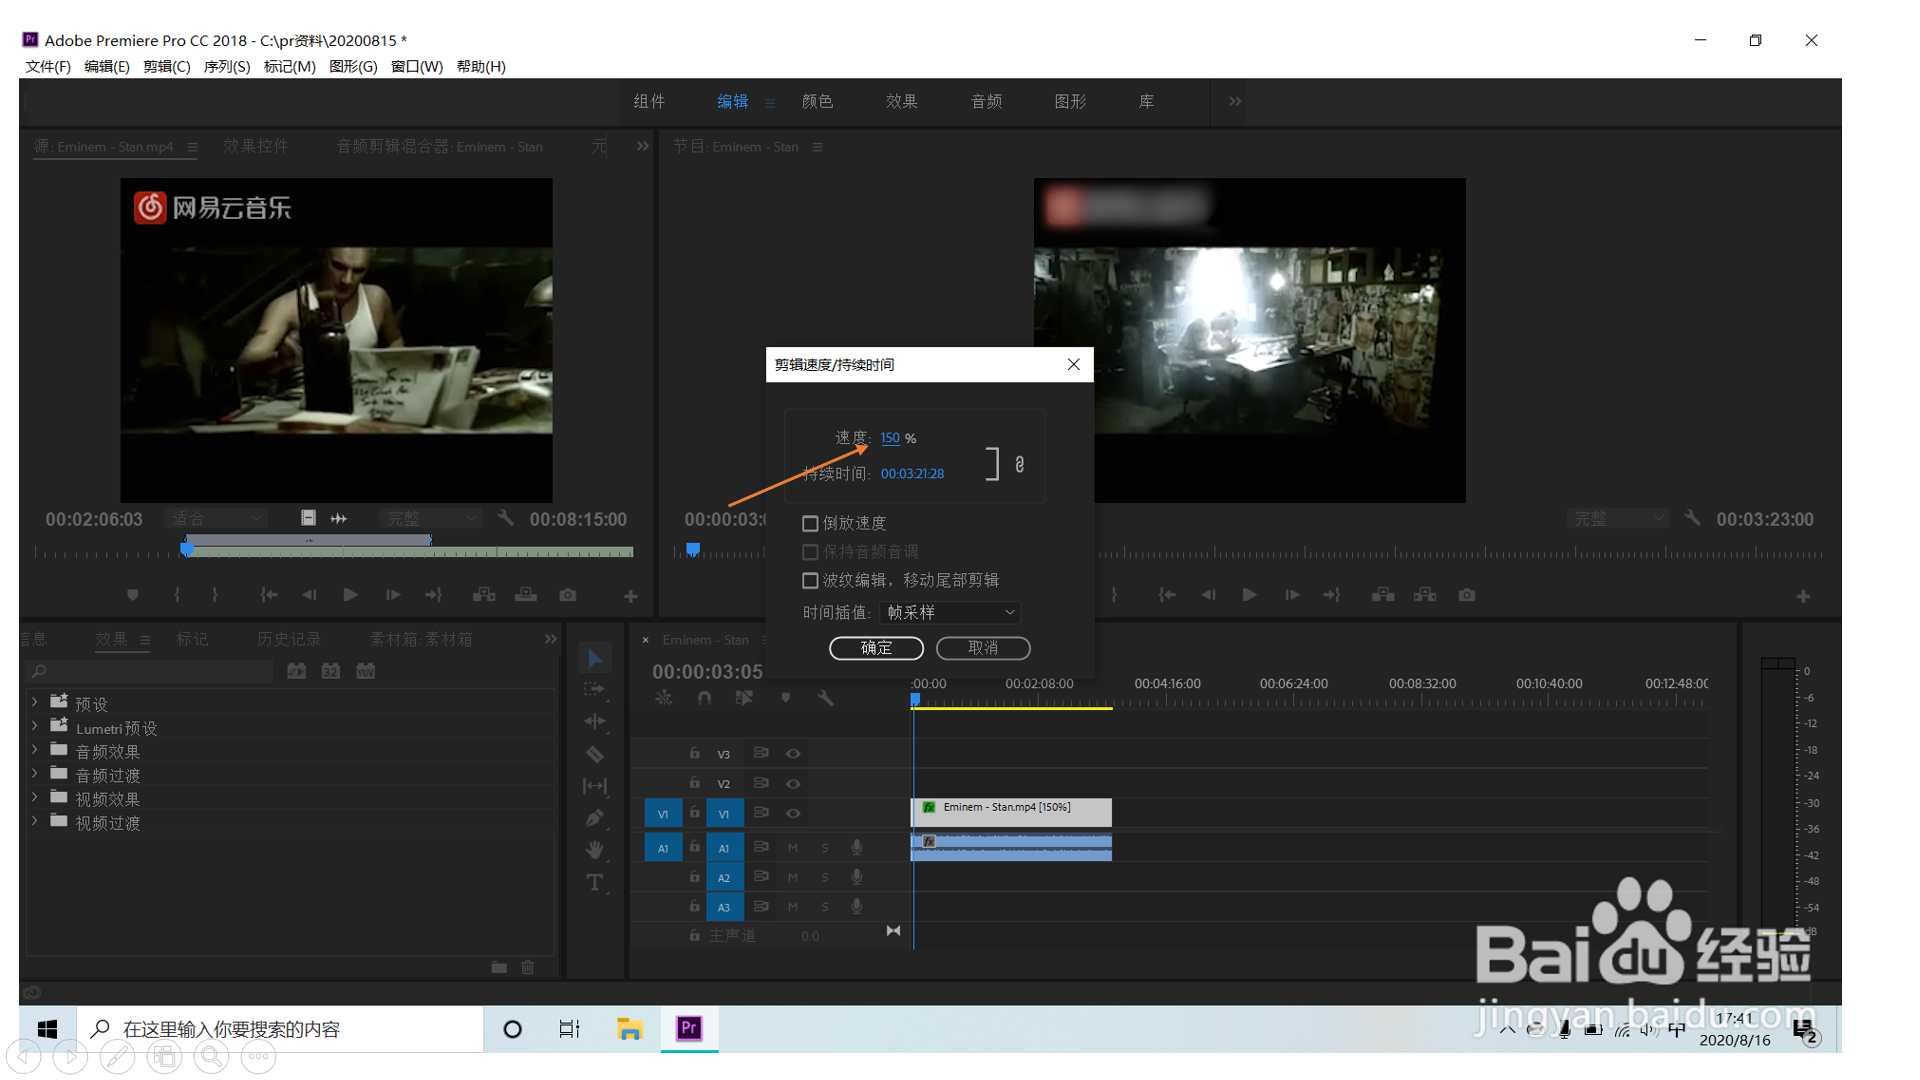
Task: Click the duration value 00:03:21:28
Action: click(912, 474)
